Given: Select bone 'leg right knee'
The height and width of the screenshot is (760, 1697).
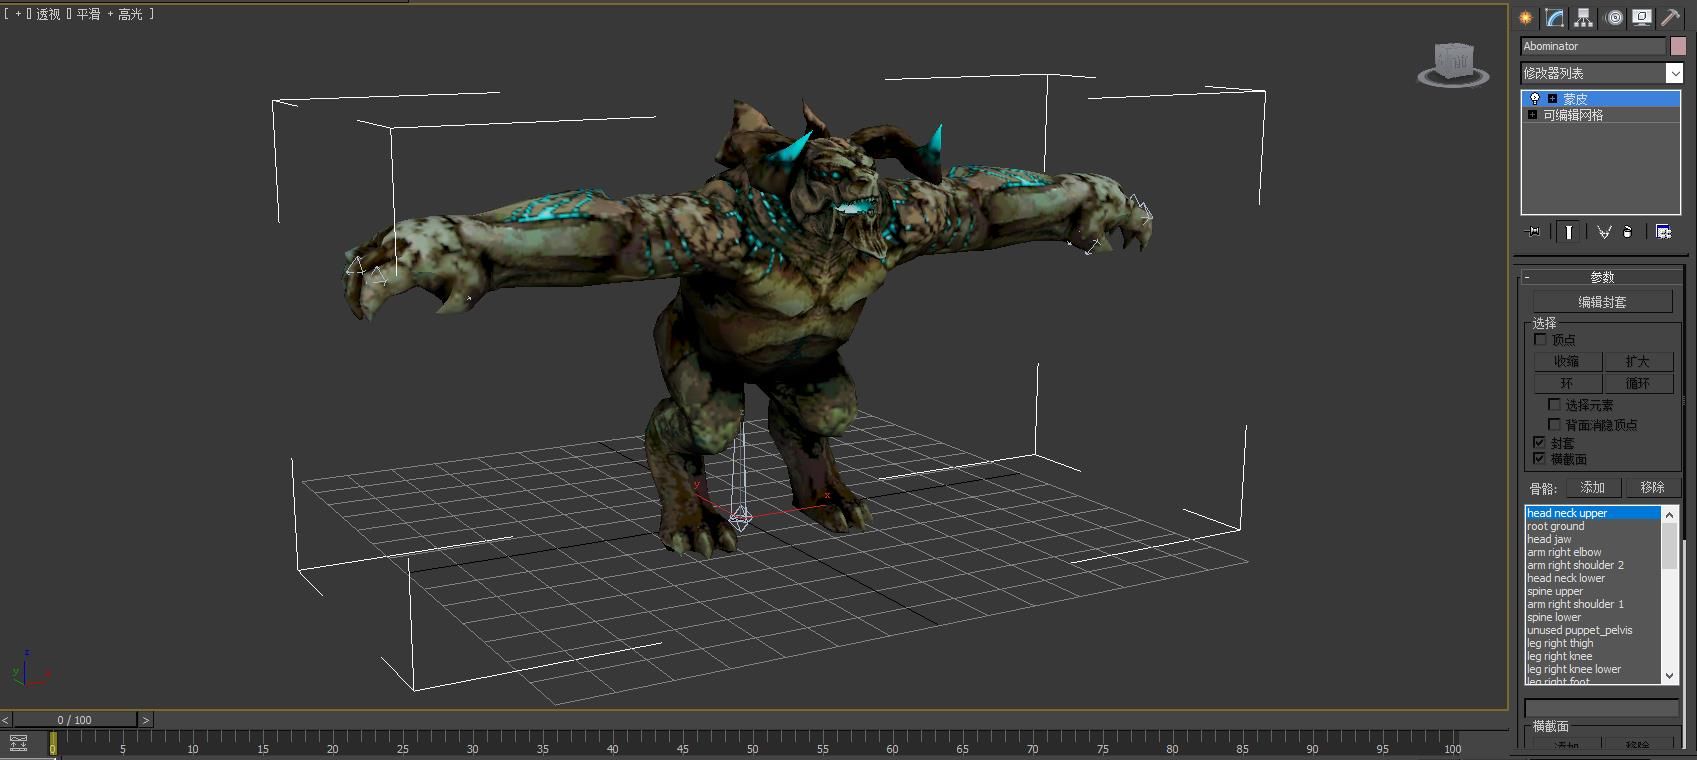Looking at the screenshot, I should 1593,656.
